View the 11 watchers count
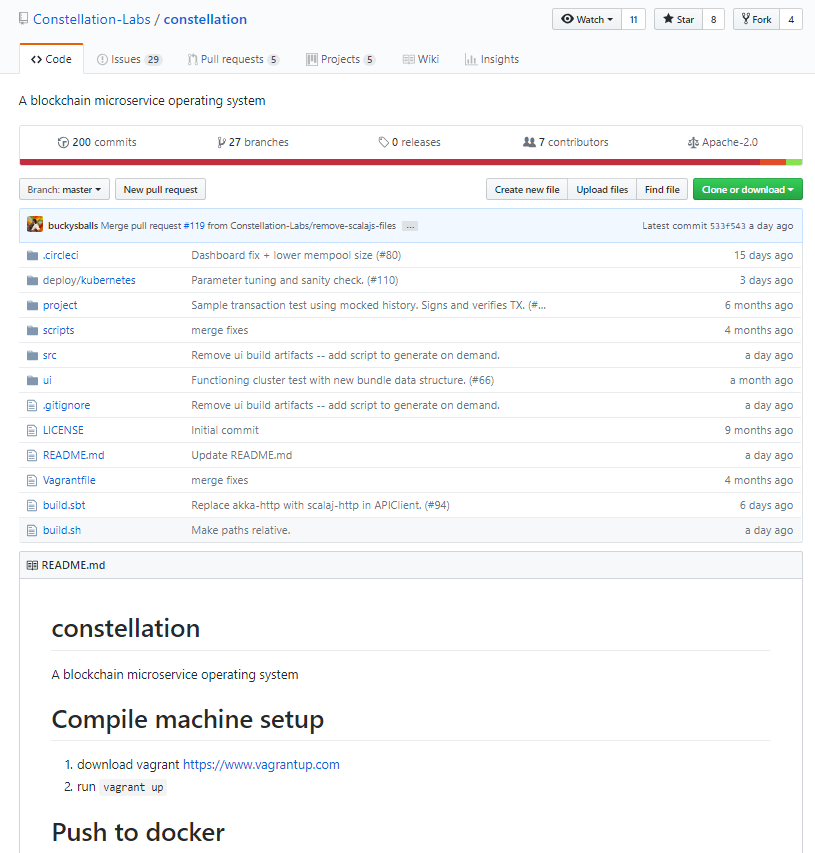815x853 pixels. [633, 19]
